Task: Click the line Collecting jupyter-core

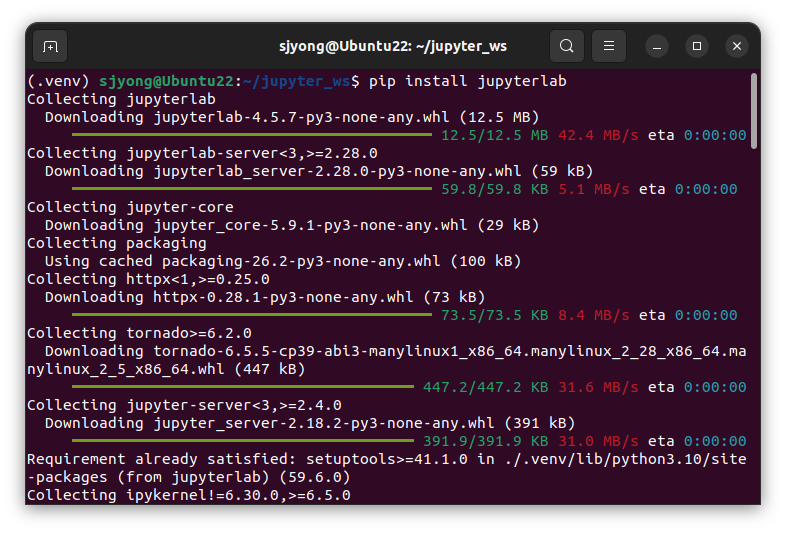Action: 130,207
